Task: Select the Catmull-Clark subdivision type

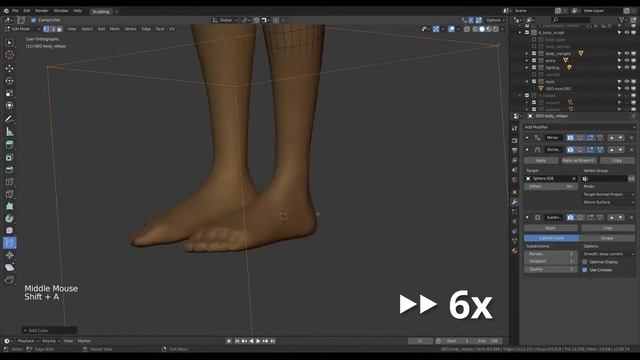Action: tap(551, 238)
